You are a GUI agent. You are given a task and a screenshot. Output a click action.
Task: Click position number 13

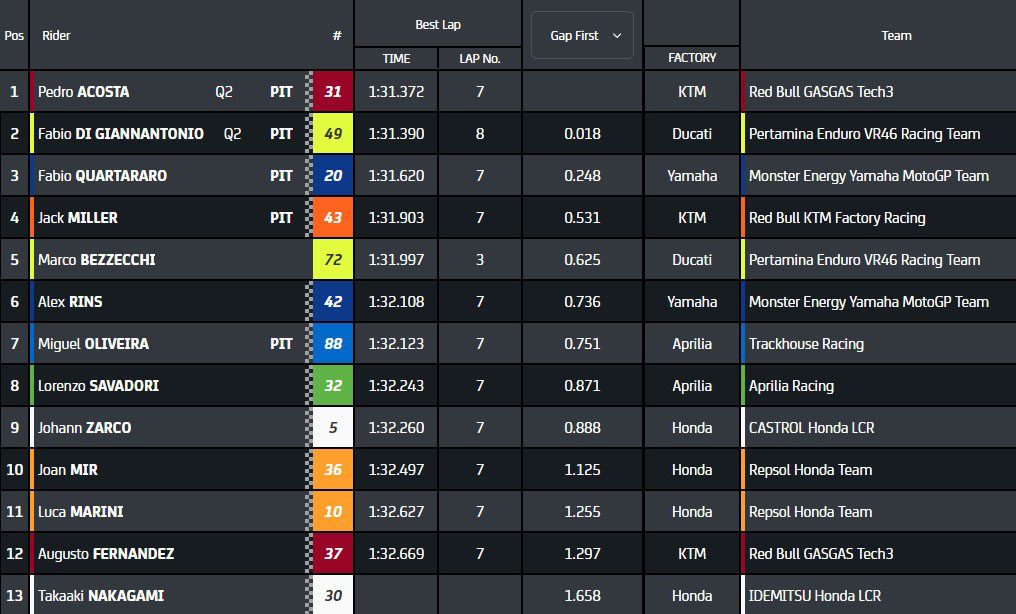tap(14, 596)
